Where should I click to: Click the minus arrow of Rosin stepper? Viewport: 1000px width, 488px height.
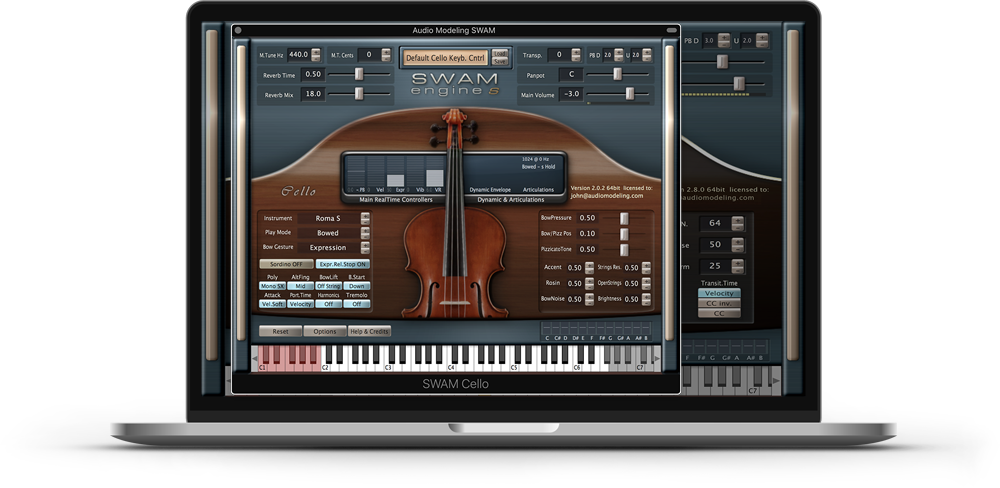[589, 286]
